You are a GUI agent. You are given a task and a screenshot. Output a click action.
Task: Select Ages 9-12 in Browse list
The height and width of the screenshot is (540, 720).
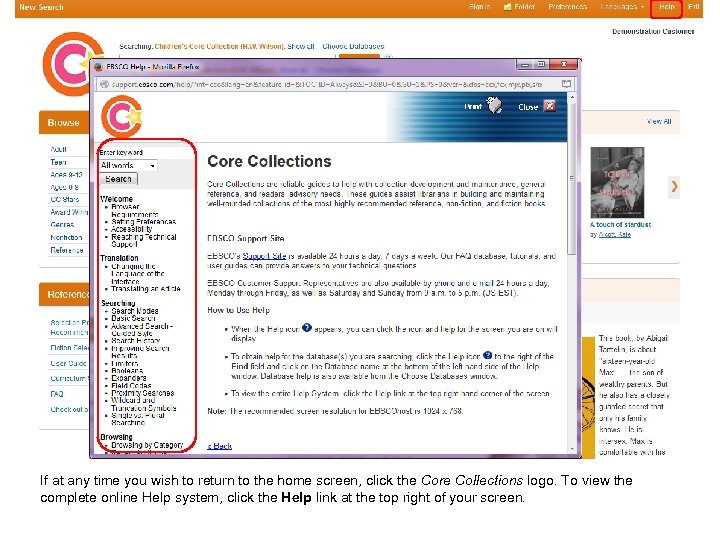pyautogui.click(x=67, y=174)
